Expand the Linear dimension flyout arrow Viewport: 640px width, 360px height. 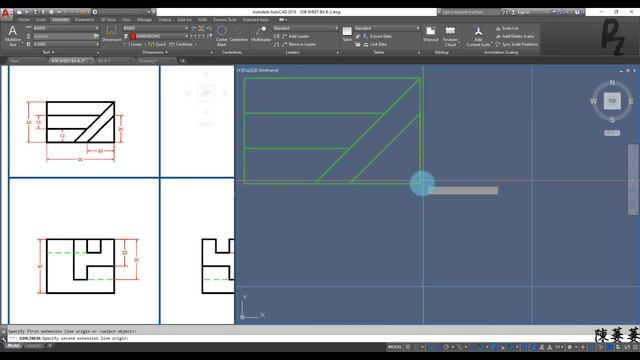145,44
